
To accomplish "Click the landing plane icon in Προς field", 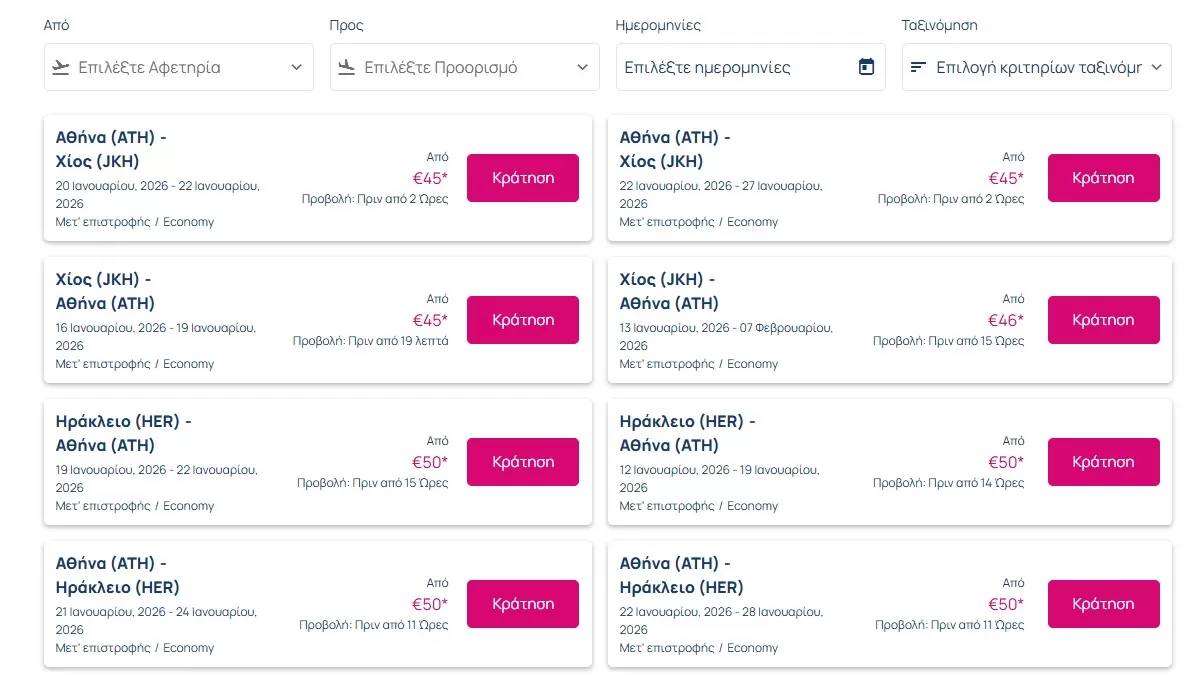I will point(347,67).
